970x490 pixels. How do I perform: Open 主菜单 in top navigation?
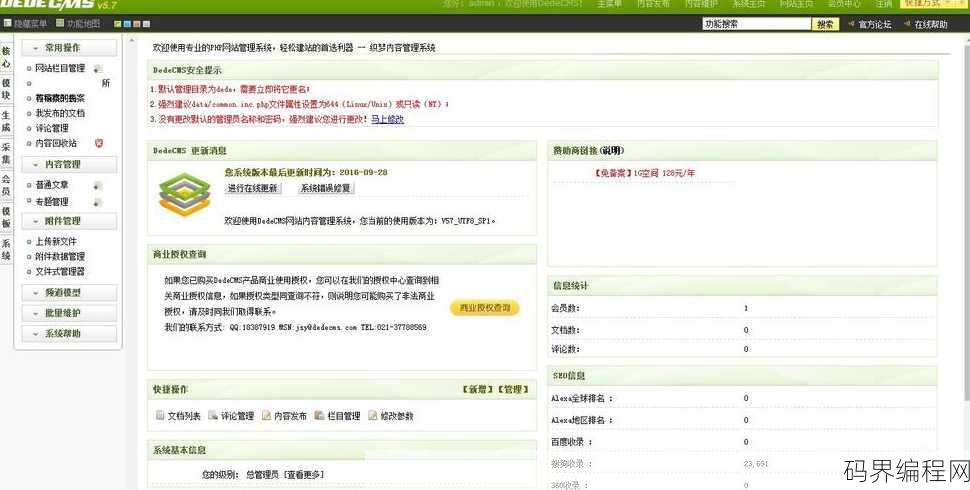(x=609, y=4)
